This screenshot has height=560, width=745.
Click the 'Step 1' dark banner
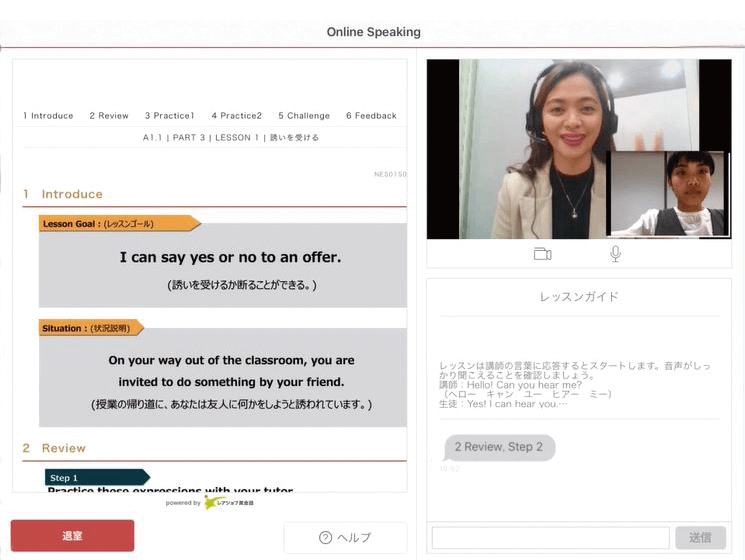click(97, 477)
